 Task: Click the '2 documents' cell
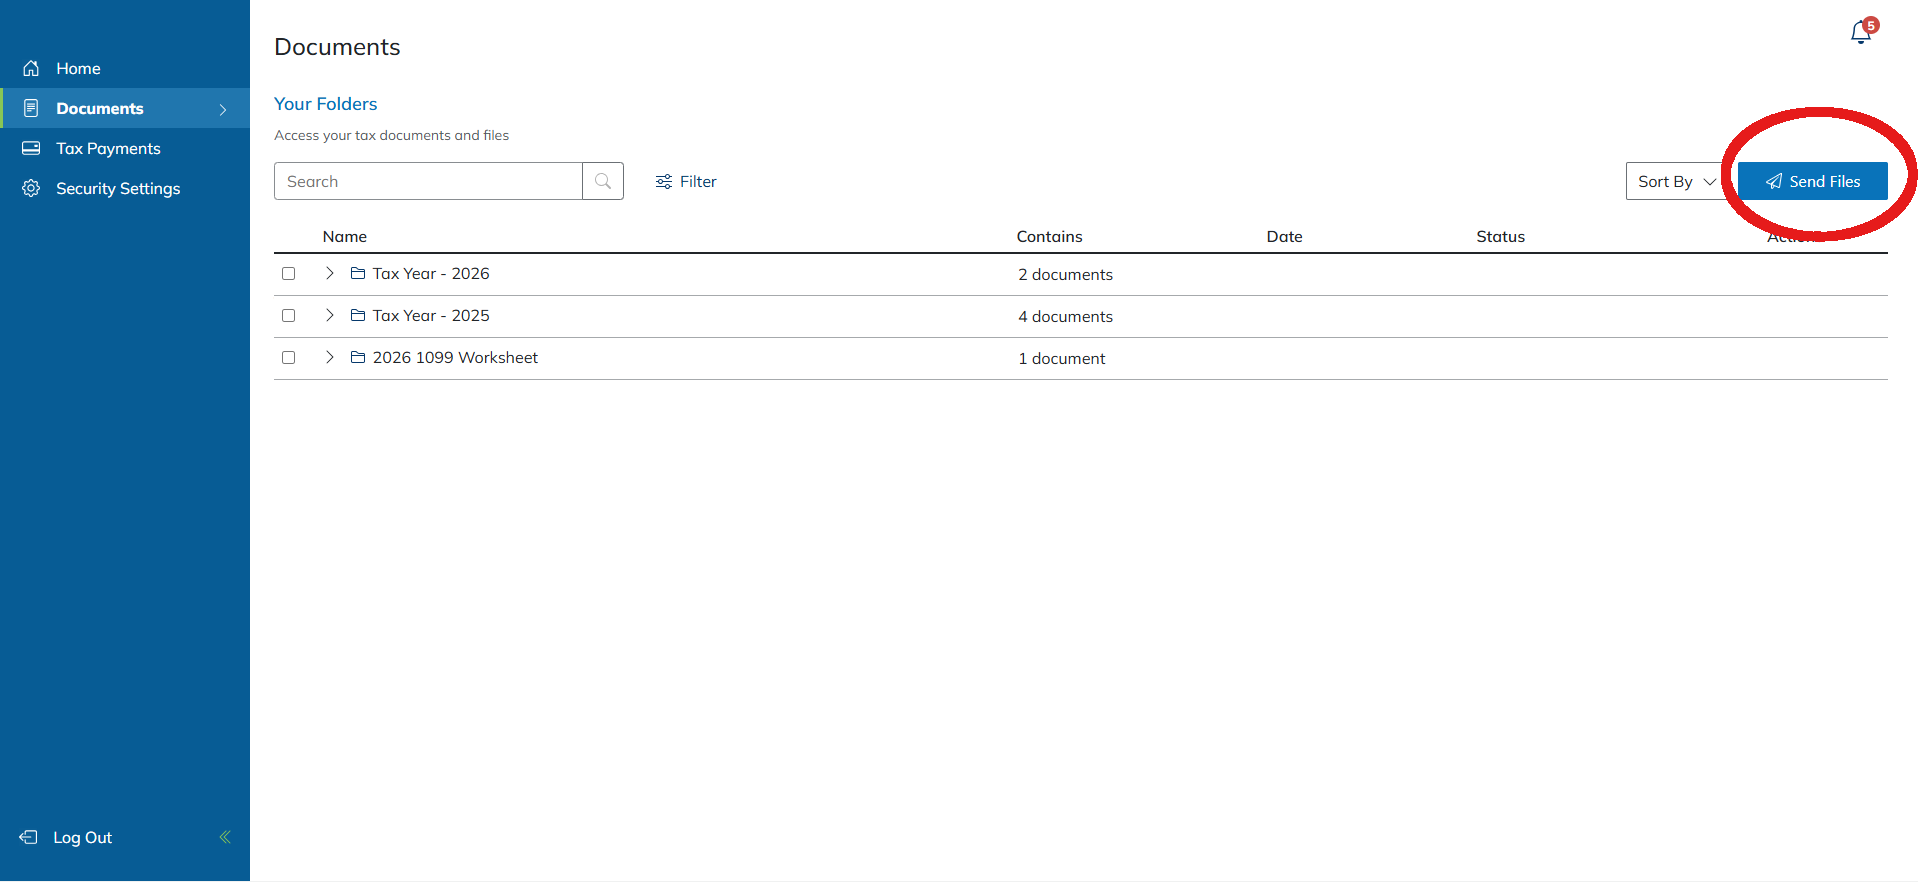(x=1065, y=274)
